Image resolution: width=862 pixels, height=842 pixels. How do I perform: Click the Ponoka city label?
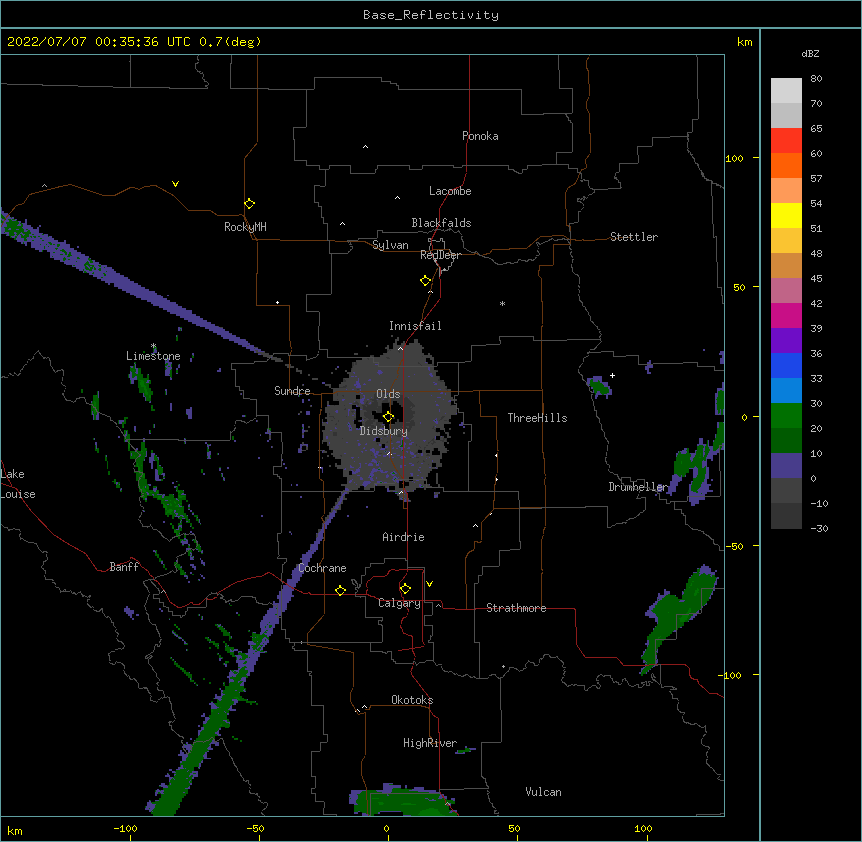[x=480, y=136]
